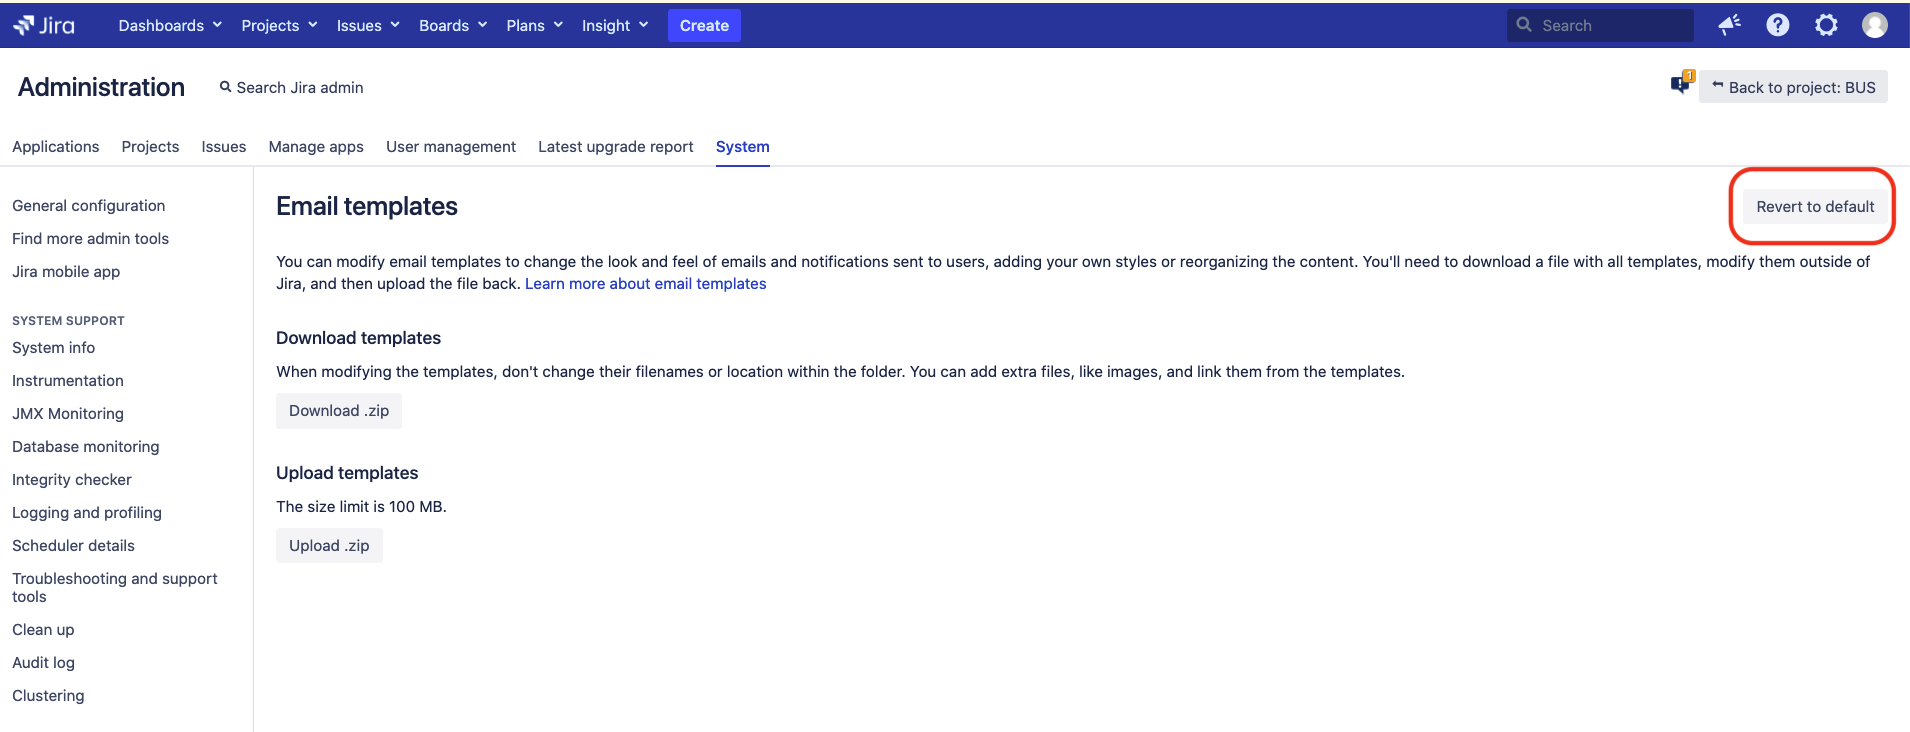Switch to the User management tab
This screenshot has width=1910, height=732.
tap(451, 146)
